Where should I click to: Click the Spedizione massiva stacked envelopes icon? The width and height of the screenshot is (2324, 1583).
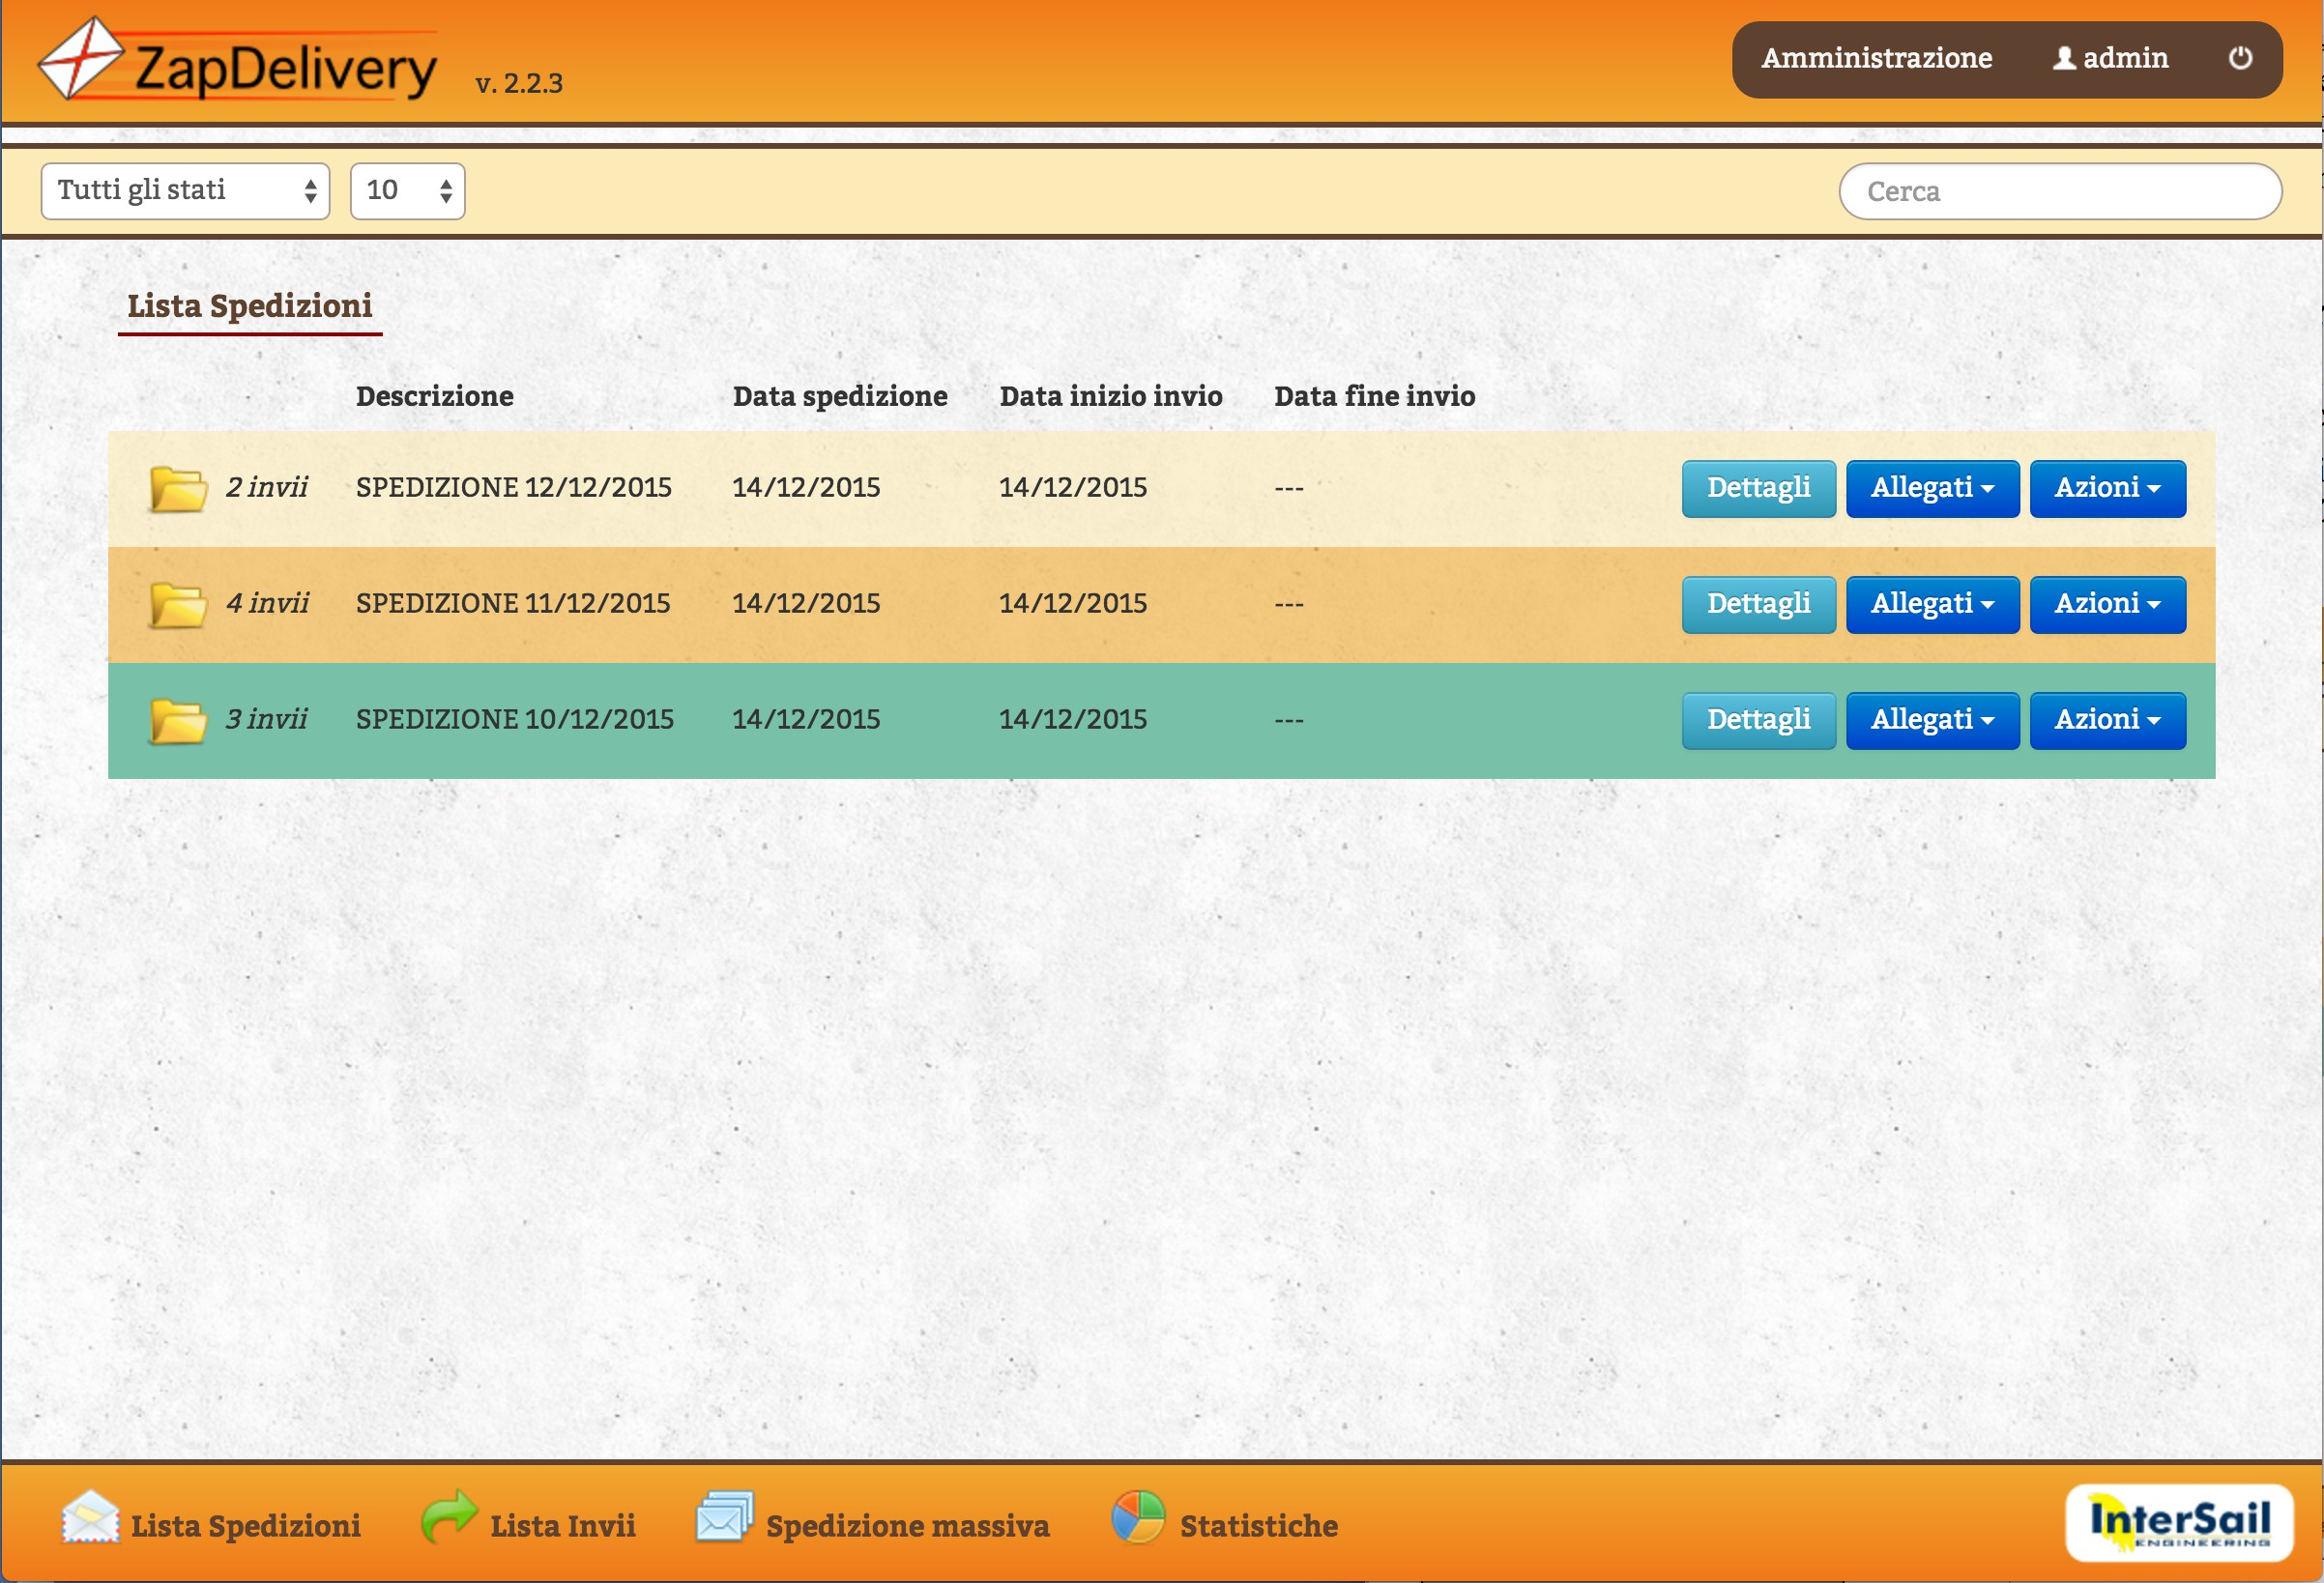pos(724,1516)
